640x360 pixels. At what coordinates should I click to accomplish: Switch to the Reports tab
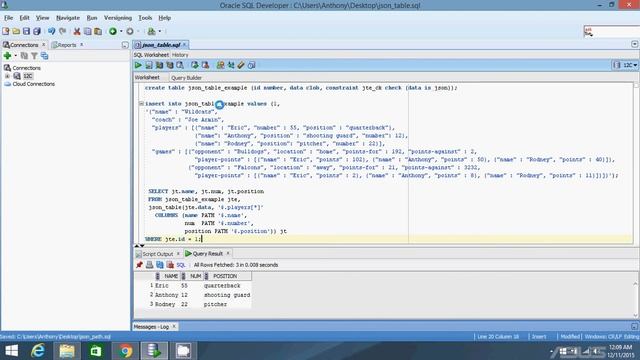[x=66, y=45]
